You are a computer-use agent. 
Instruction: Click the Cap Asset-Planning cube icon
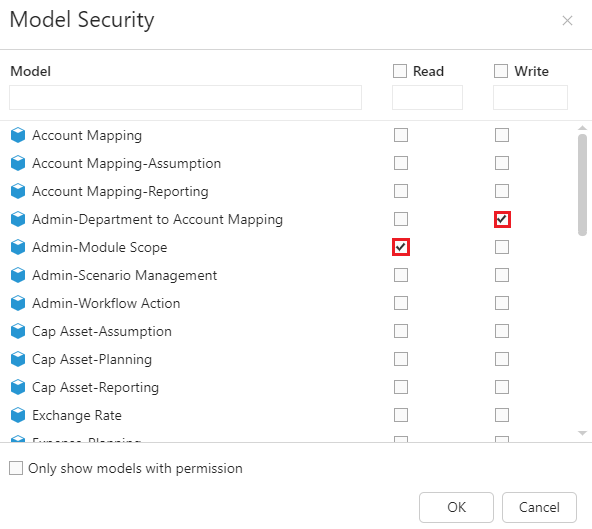(18, 359)
